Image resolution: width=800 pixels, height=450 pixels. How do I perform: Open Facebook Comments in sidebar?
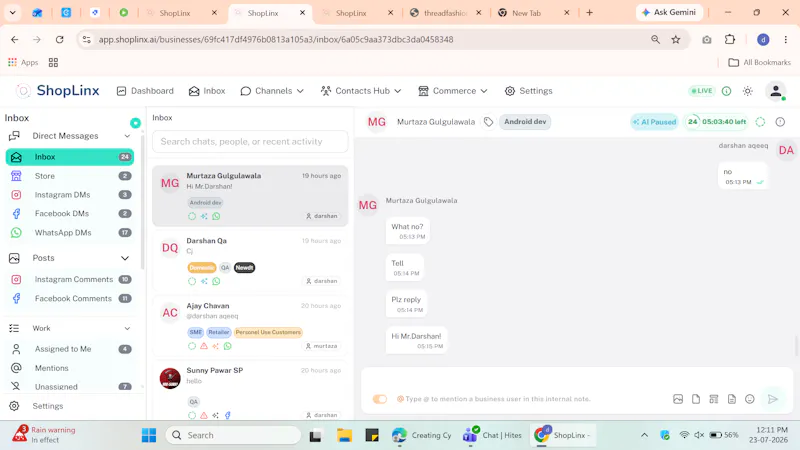[70, 298]
